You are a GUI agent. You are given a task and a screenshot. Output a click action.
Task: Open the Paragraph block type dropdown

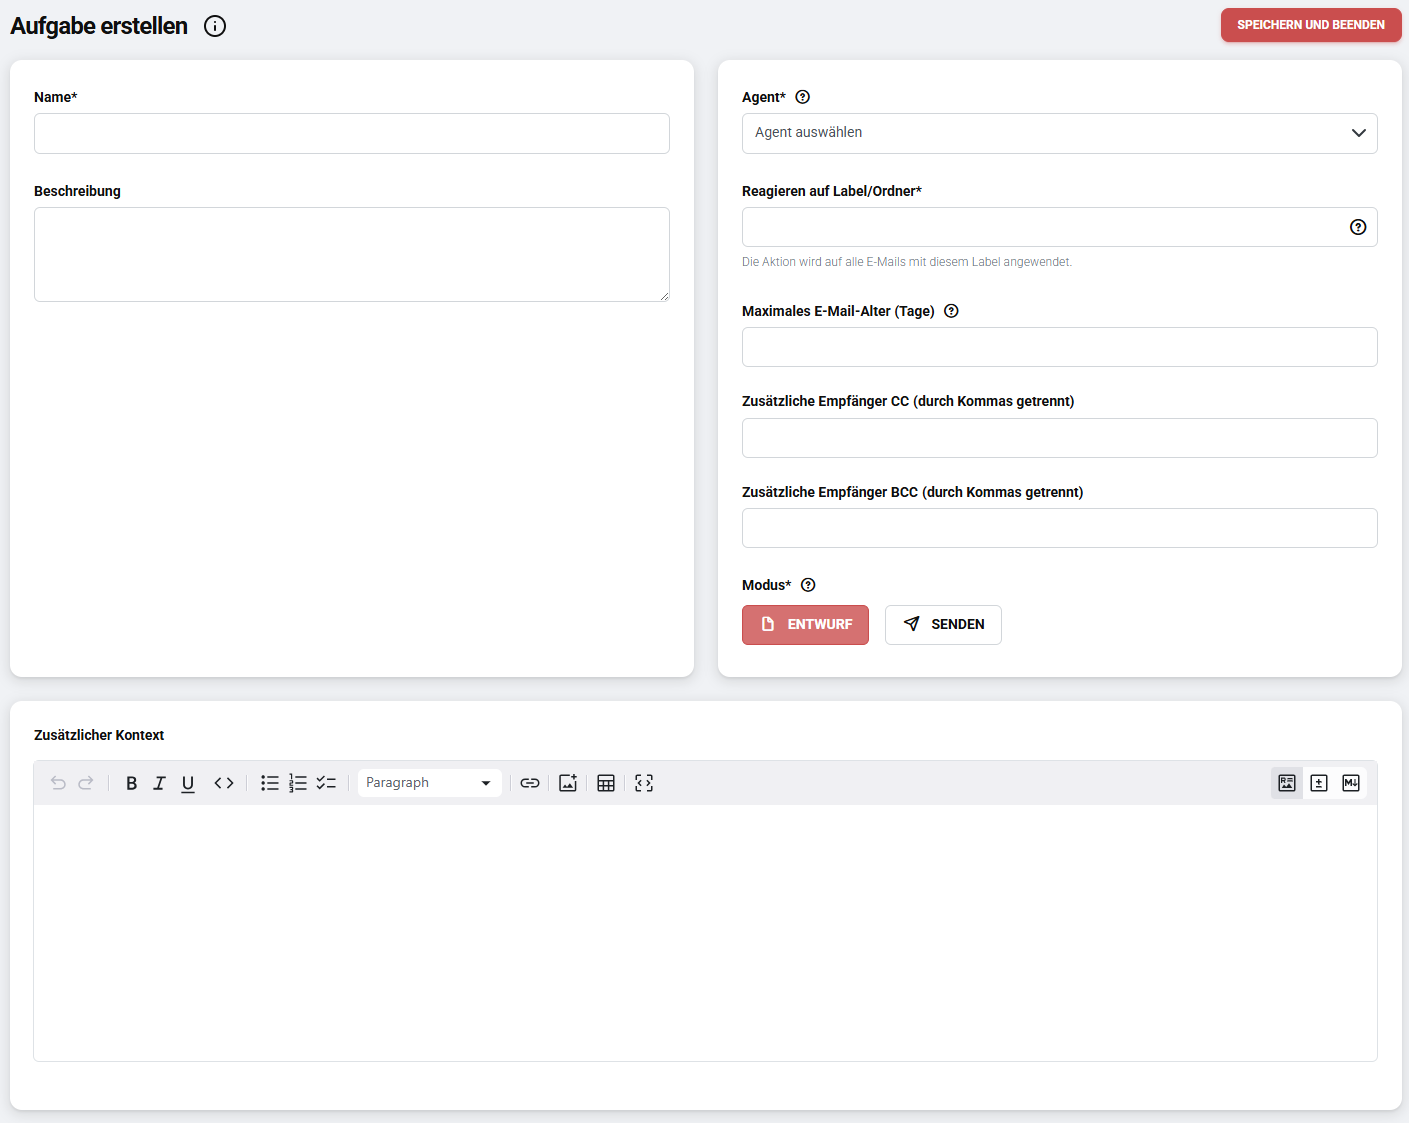[x=430, y=783]
